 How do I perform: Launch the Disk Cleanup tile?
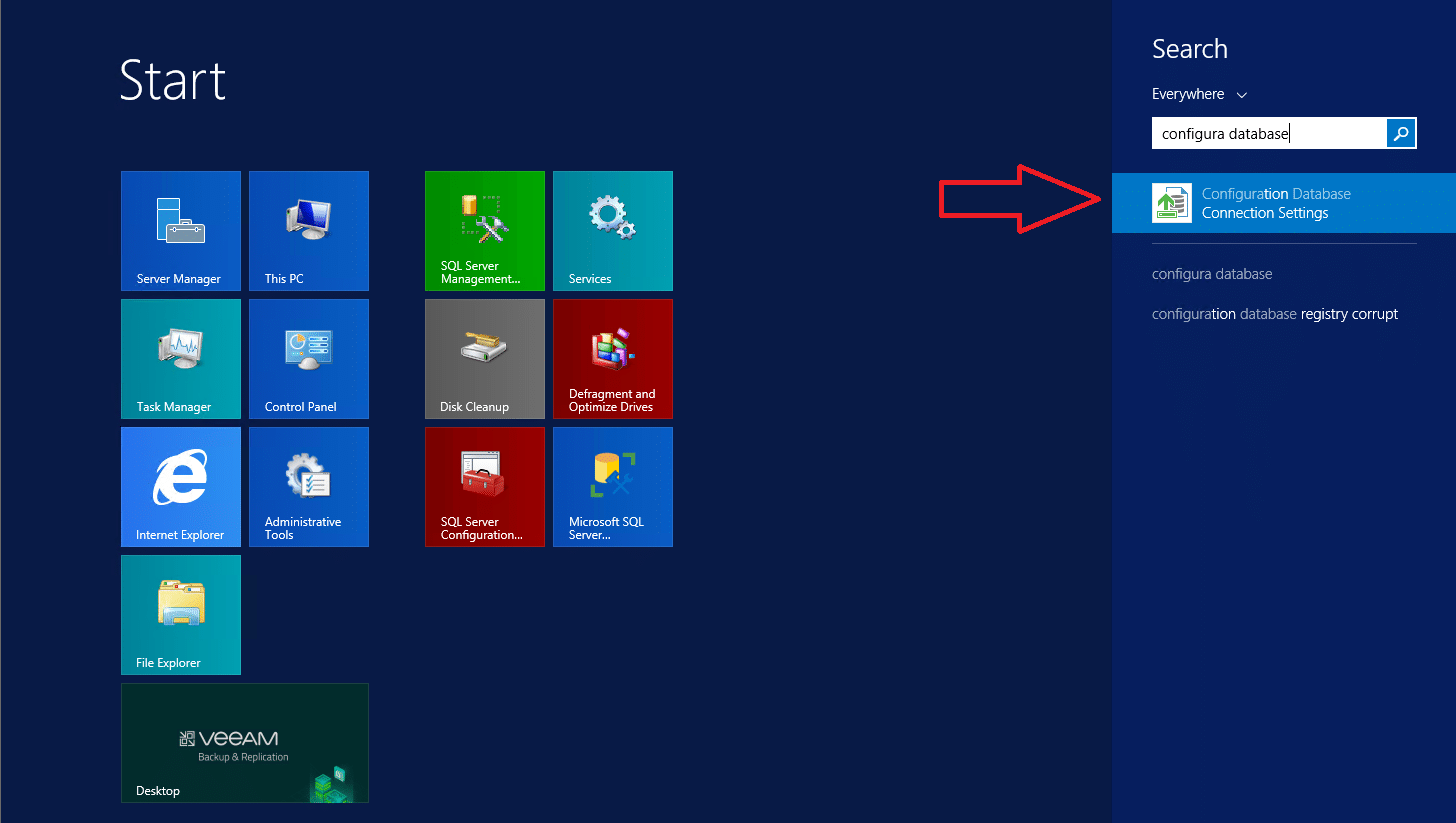click(x=485, y=359)
